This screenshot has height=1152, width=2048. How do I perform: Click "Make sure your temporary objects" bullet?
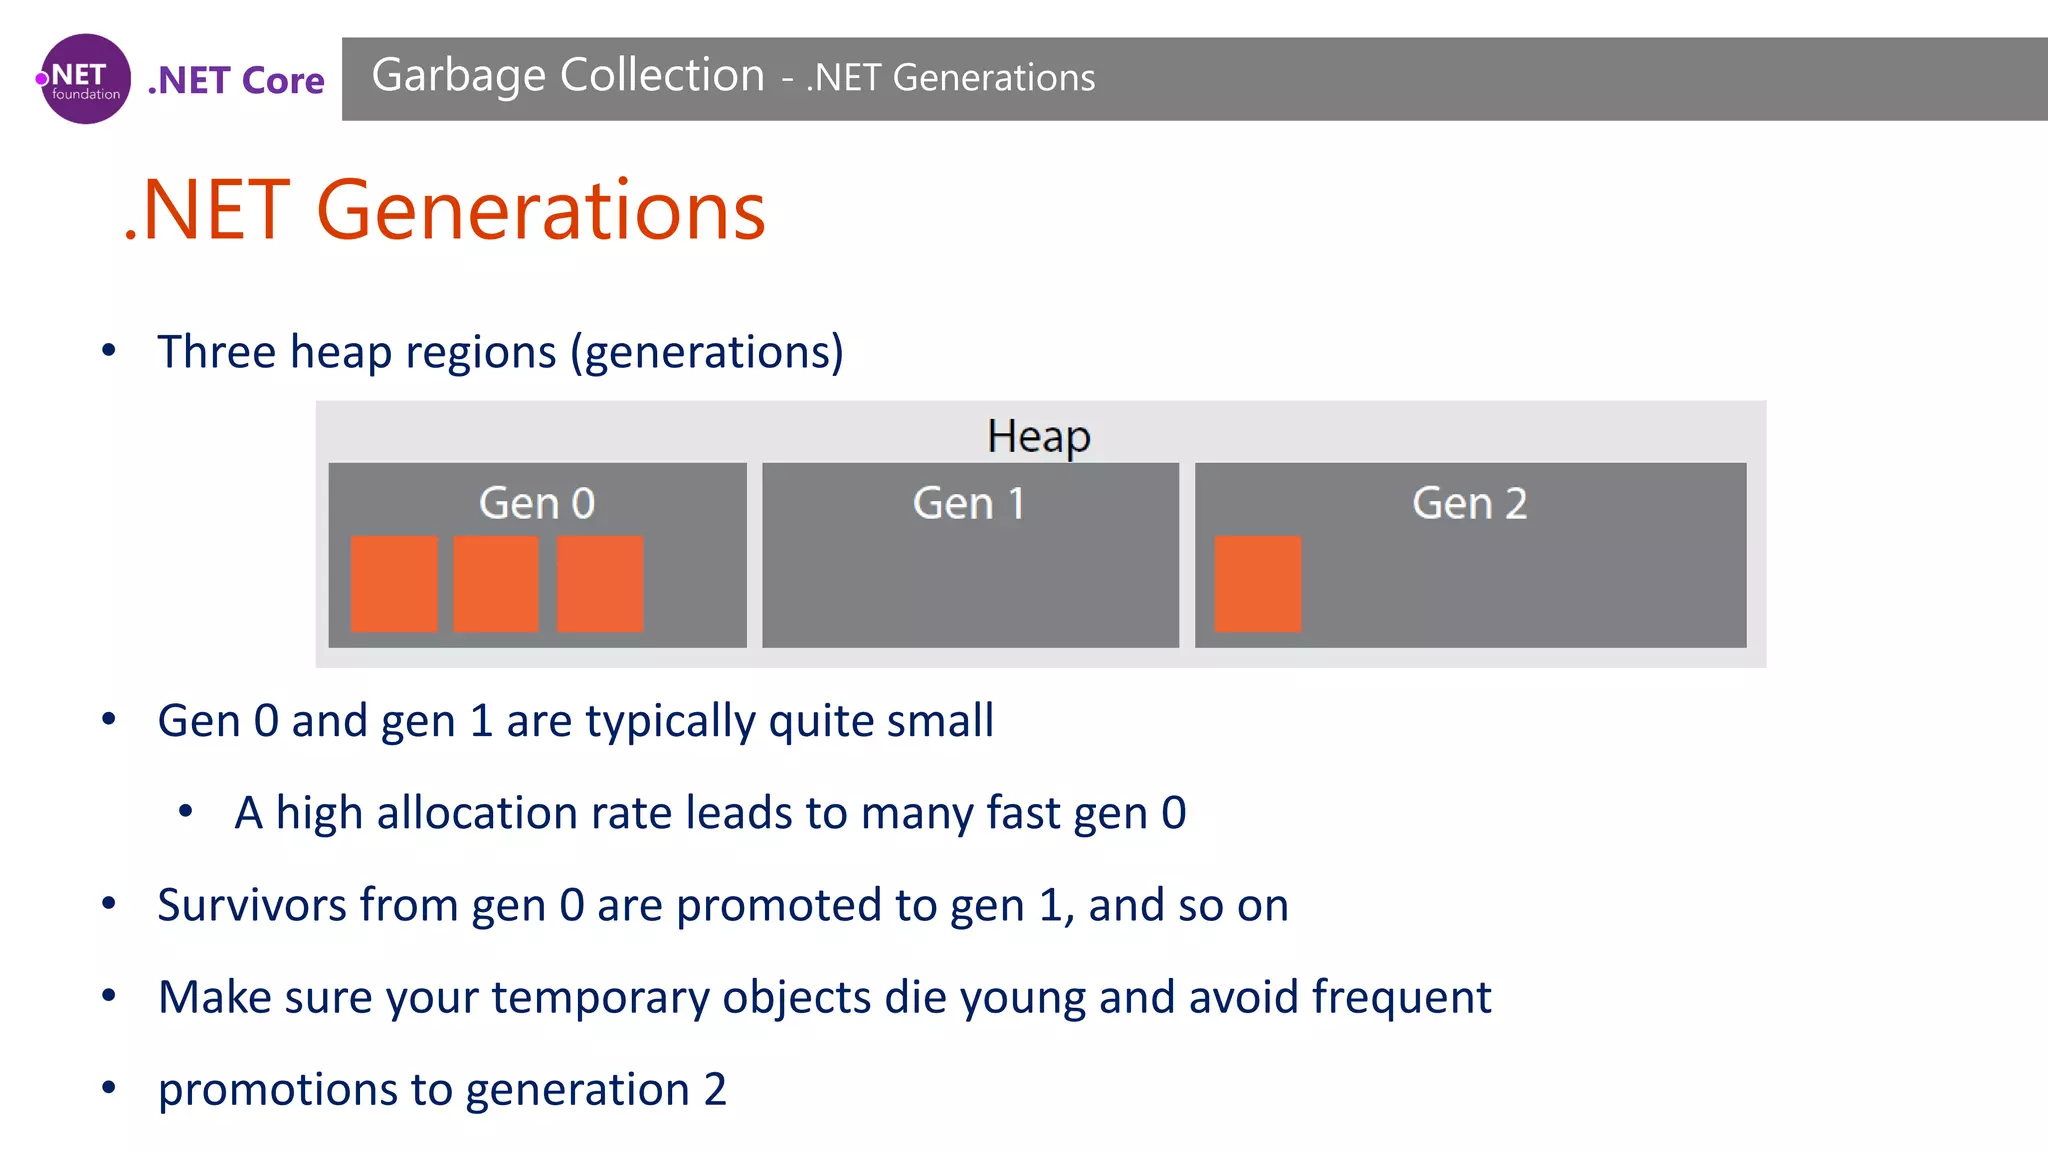824,997
